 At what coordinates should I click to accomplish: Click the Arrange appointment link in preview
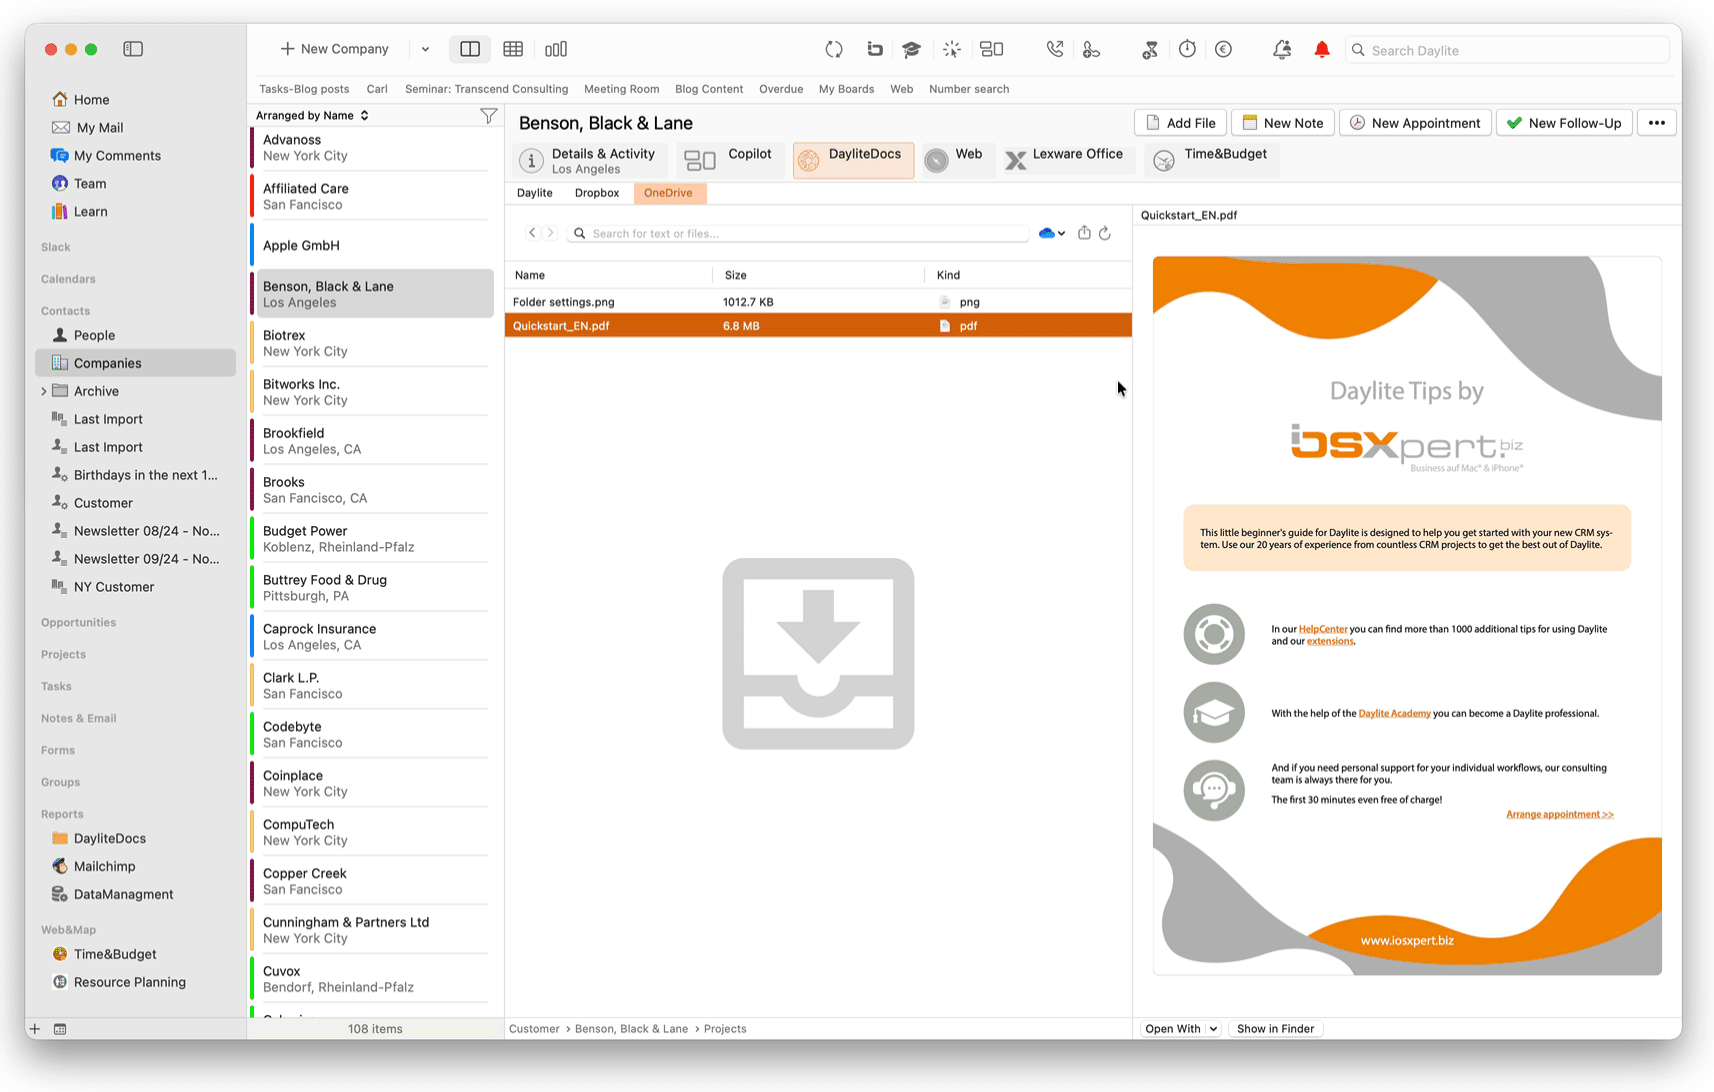(x=1560, y=815)
